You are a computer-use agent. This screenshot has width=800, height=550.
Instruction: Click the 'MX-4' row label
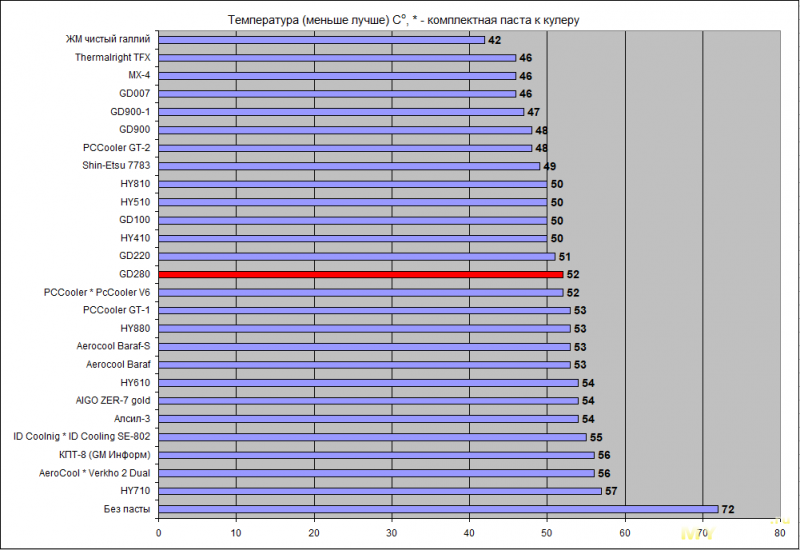(139, 75)
